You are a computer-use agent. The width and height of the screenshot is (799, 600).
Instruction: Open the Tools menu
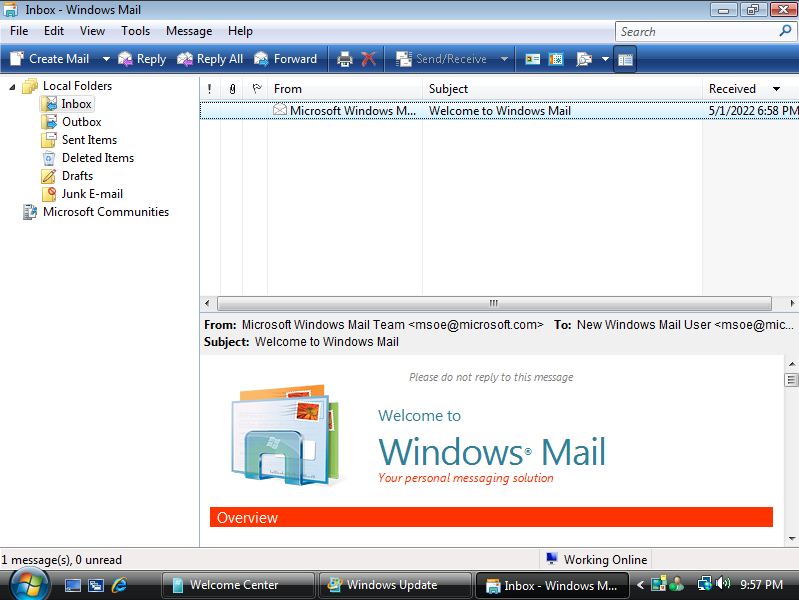(136, 31)
